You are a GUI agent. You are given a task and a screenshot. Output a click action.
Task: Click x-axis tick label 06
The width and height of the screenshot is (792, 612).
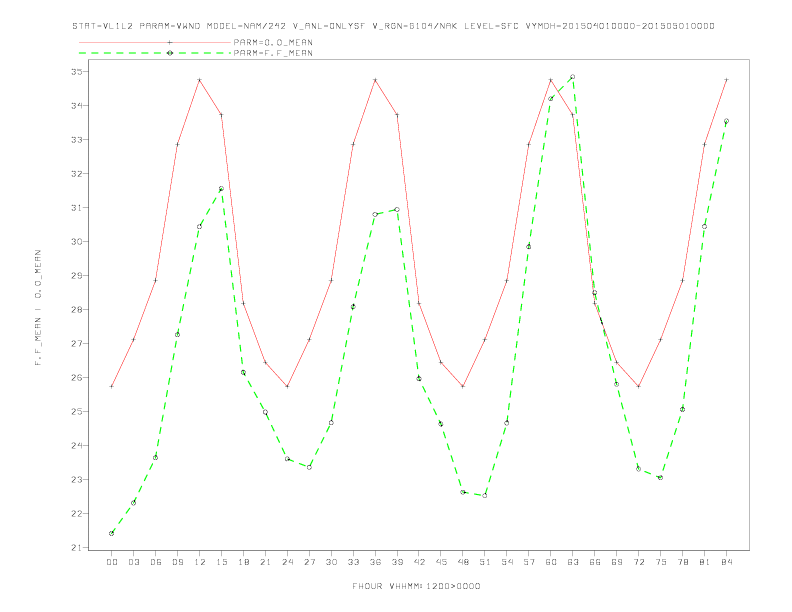pyautogui.click(x=156, y=562)
